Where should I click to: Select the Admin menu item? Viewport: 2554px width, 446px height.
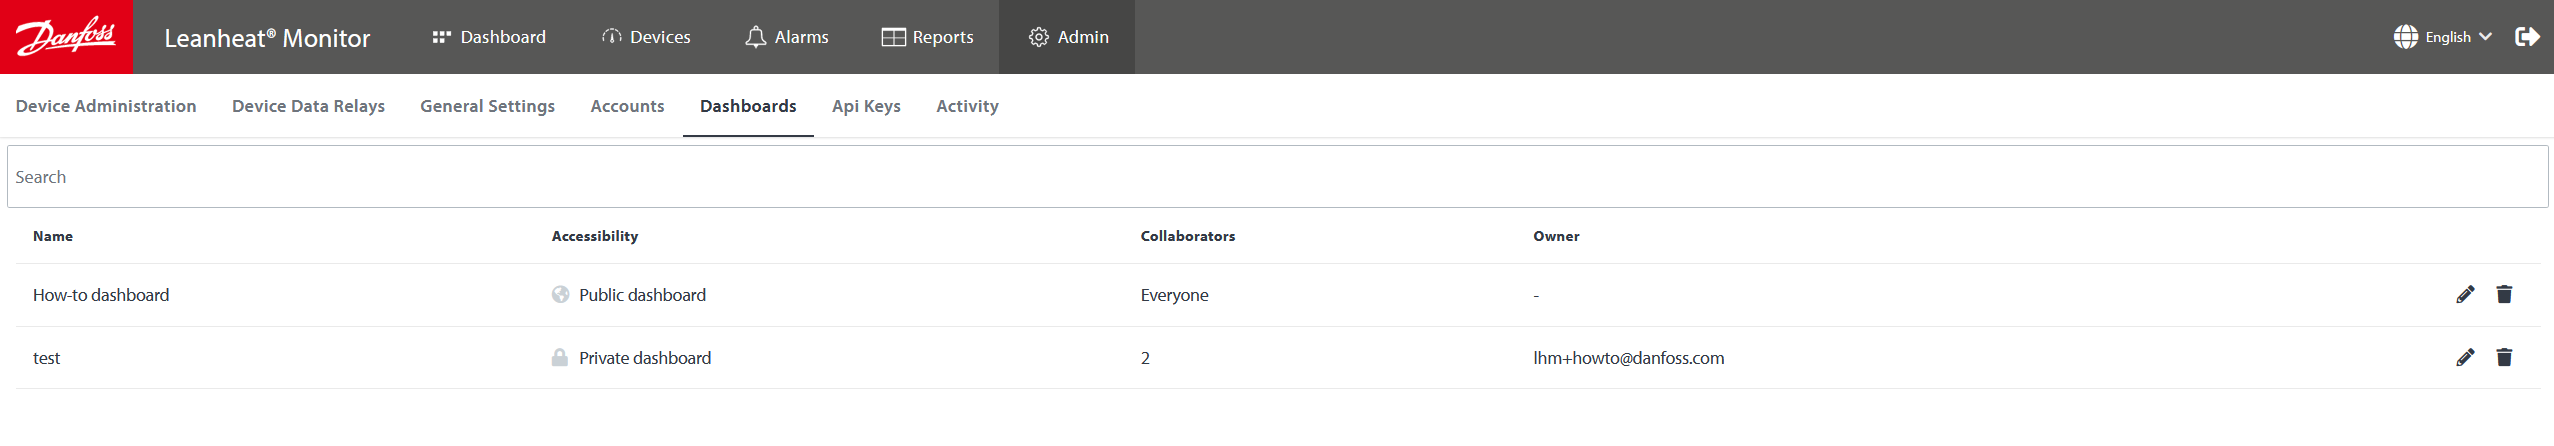tap(1068, 37)
